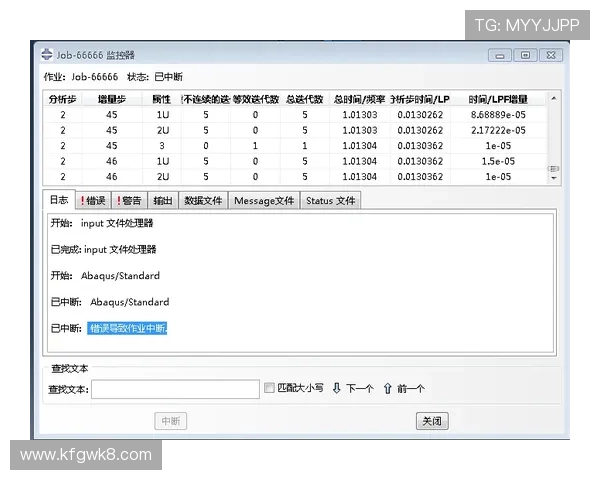This screenshot has width=600, height=480.
Task: Open the Status 文件 tab
Action: pyautogui.click(x=331, y=201)
